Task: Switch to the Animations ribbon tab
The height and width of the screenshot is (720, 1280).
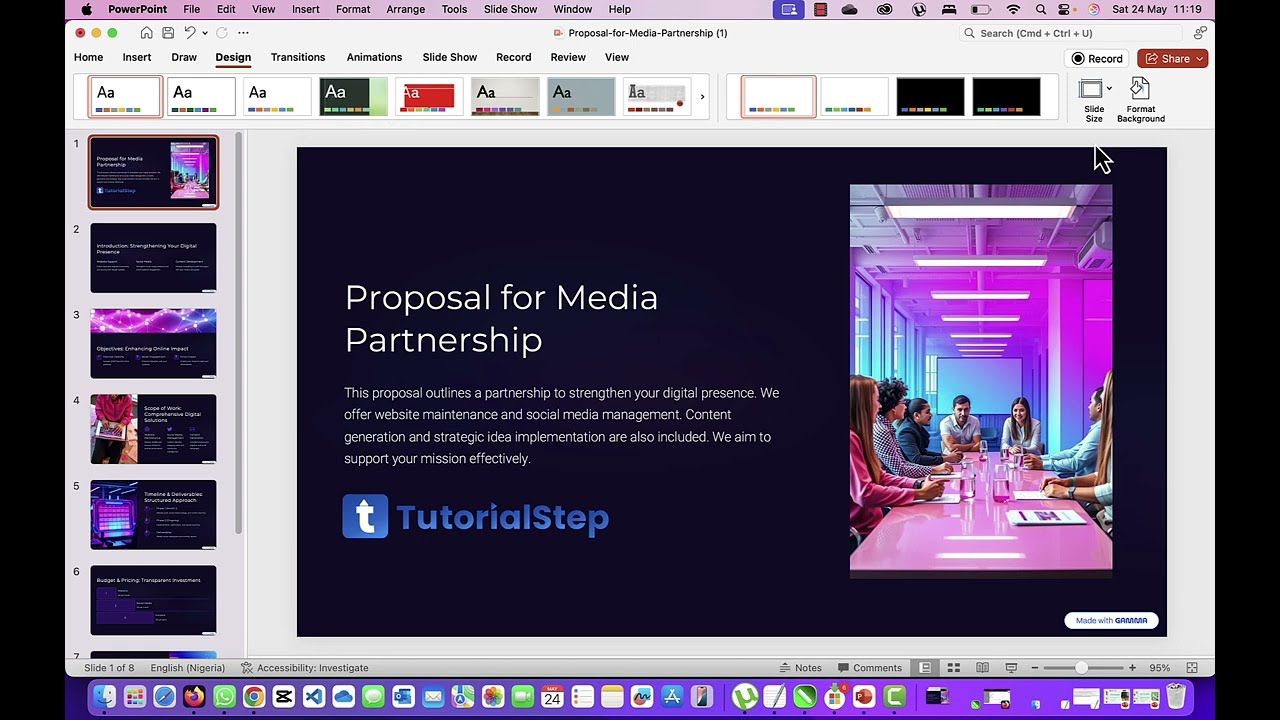Action: coord(374,57)
